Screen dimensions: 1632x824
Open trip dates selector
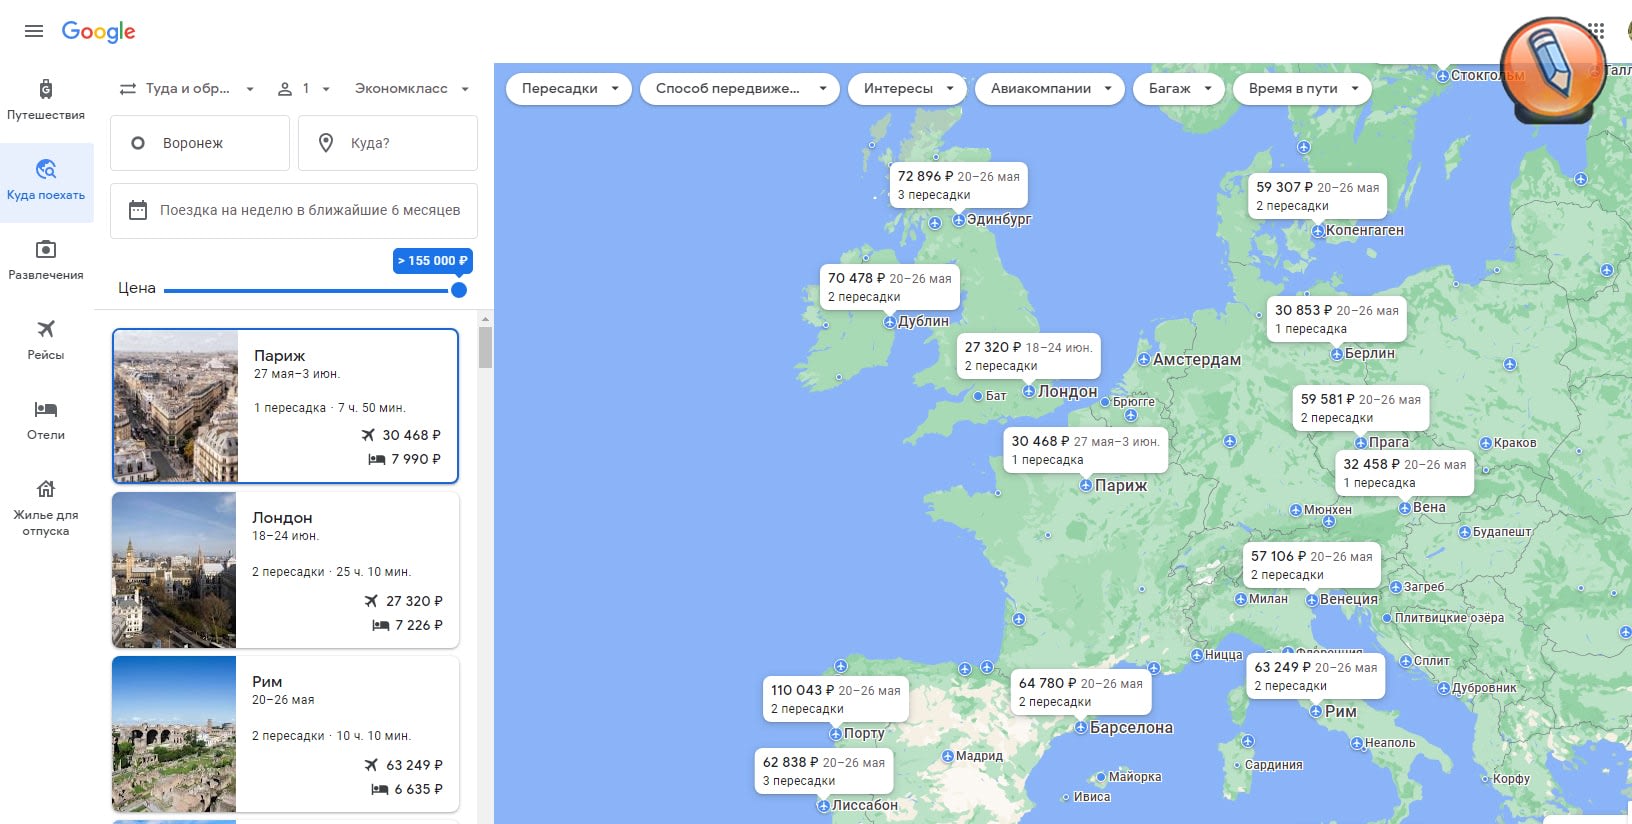[294, 210]
